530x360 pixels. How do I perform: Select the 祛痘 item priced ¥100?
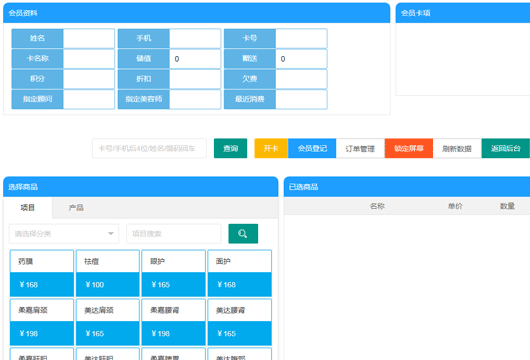108,273
